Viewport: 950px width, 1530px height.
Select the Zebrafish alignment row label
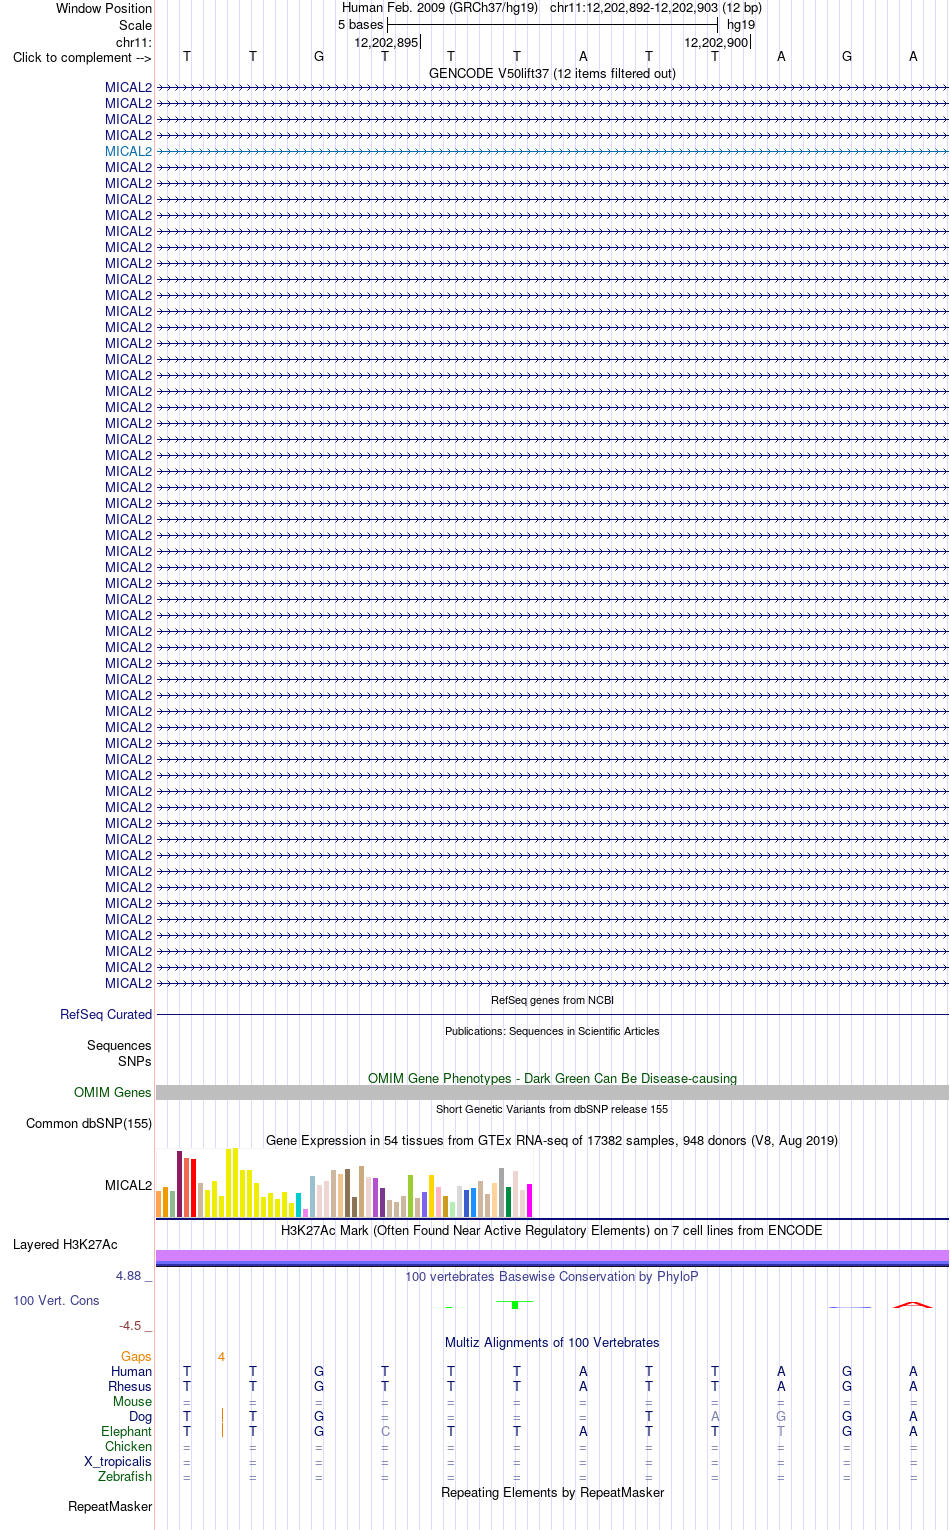pos(125,1476)
